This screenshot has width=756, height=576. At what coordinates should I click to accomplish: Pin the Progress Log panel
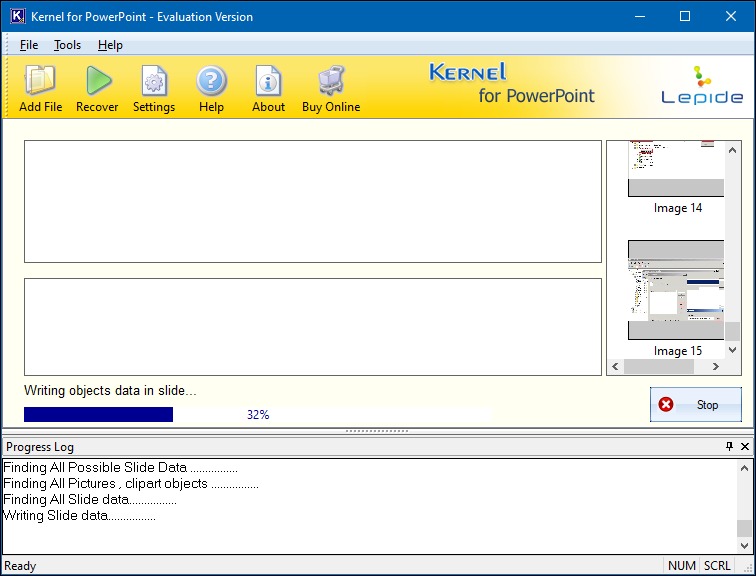click(x=729, y=446)
